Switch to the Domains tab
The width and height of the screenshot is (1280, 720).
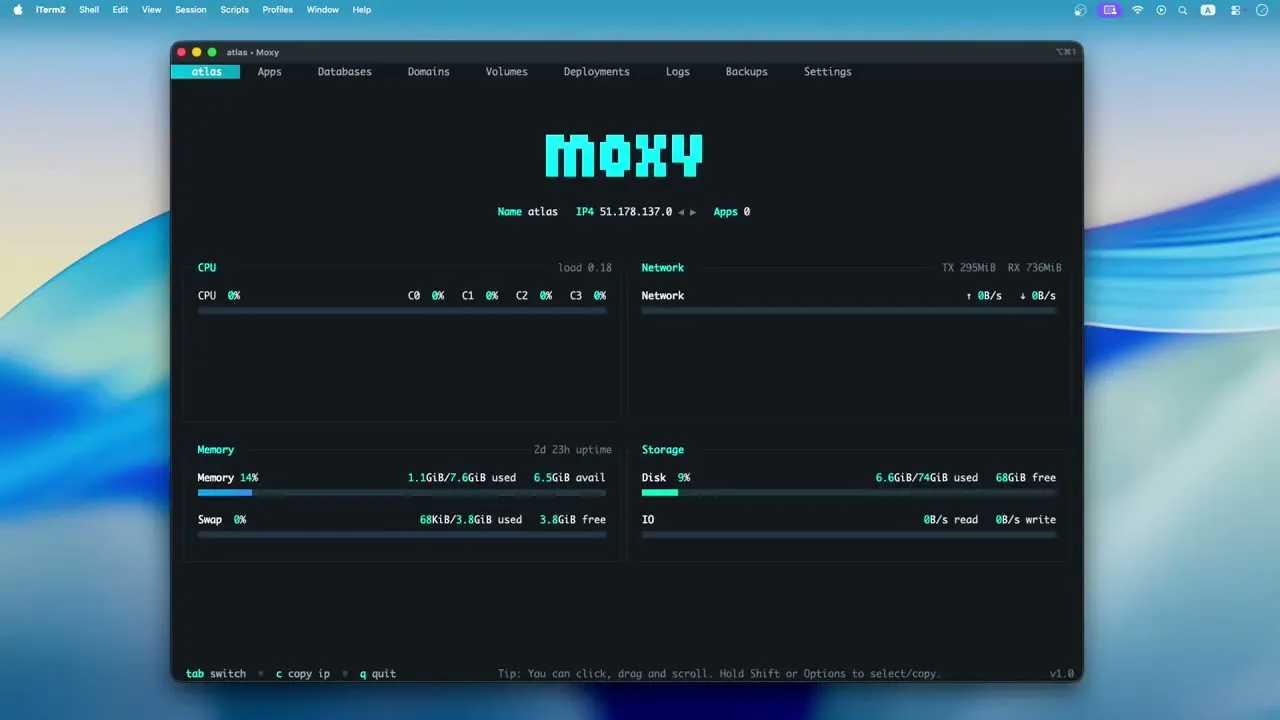(x=428, y=72)
